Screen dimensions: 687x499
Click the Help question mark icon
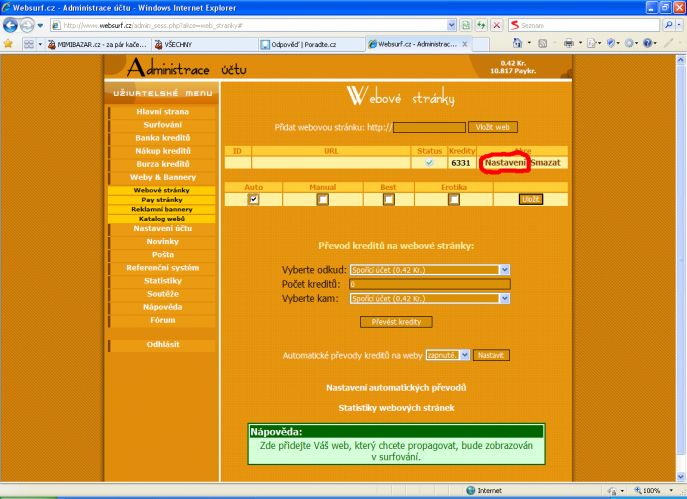648,43
